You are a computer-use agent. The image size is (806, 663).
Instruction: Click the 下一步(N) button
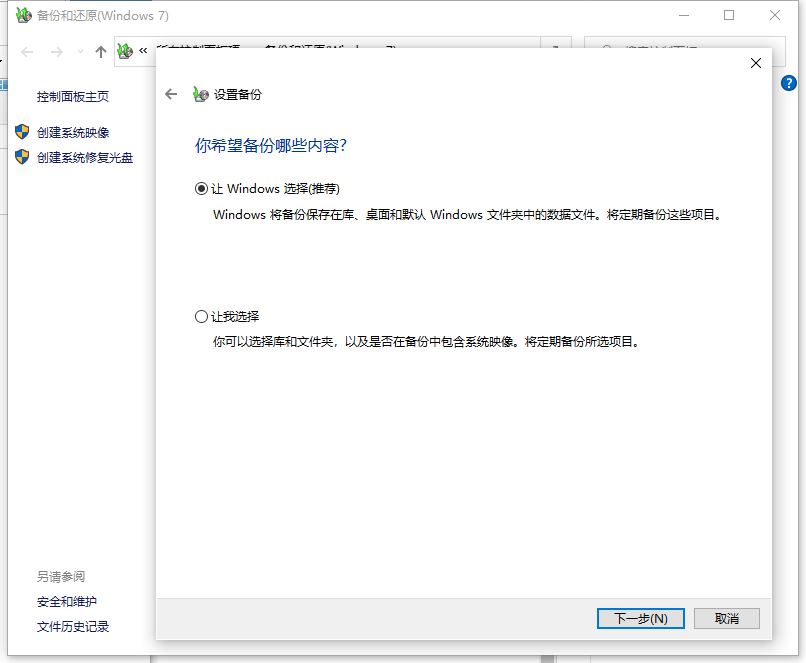pos(640,618)
